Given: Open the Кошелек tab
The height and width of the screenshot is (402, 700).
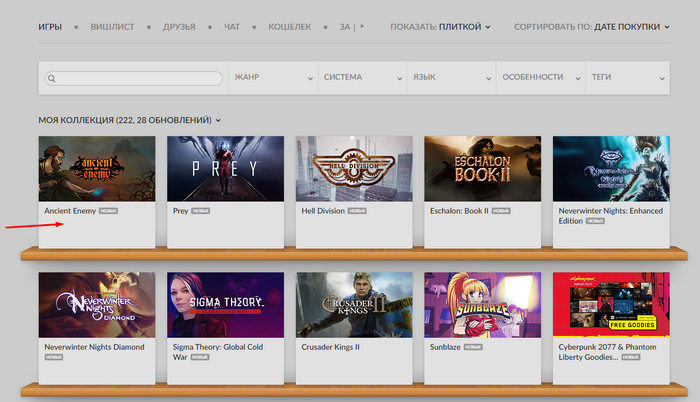Looking at the screenshot, I should pyautogui.click(x=289, y=27).
